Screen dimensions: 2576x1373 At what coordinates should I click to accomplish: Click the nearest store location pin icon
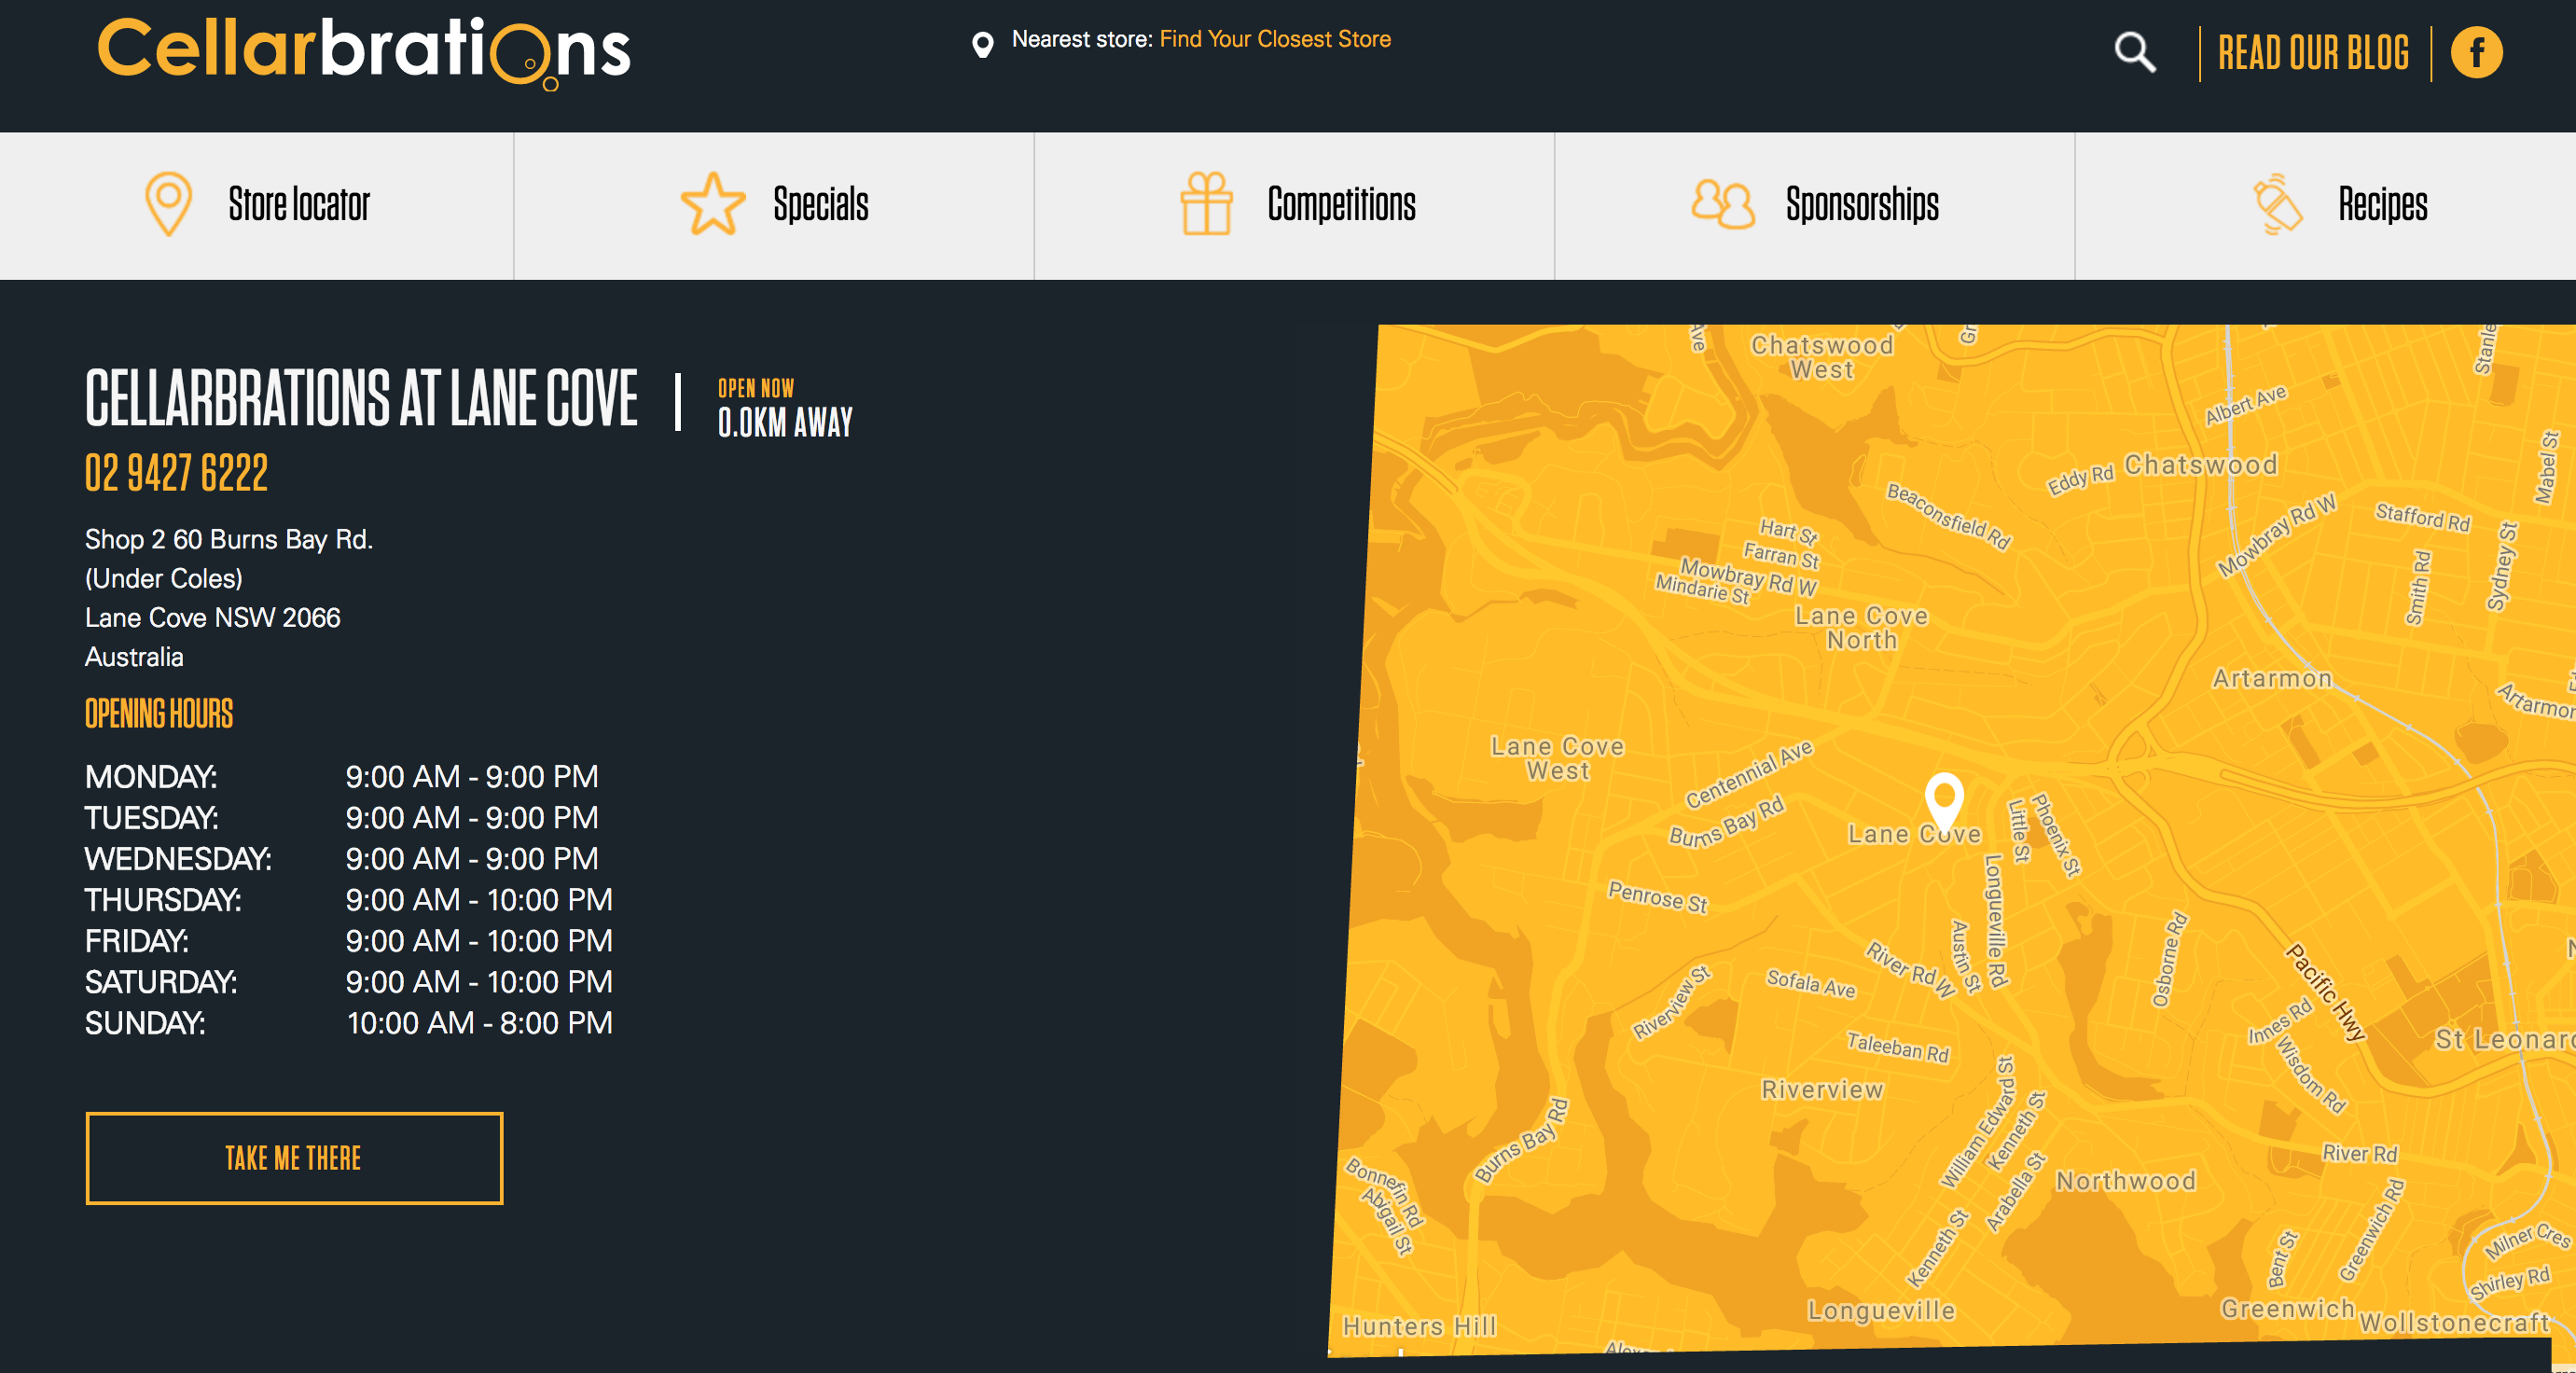[x=982, y=44]
